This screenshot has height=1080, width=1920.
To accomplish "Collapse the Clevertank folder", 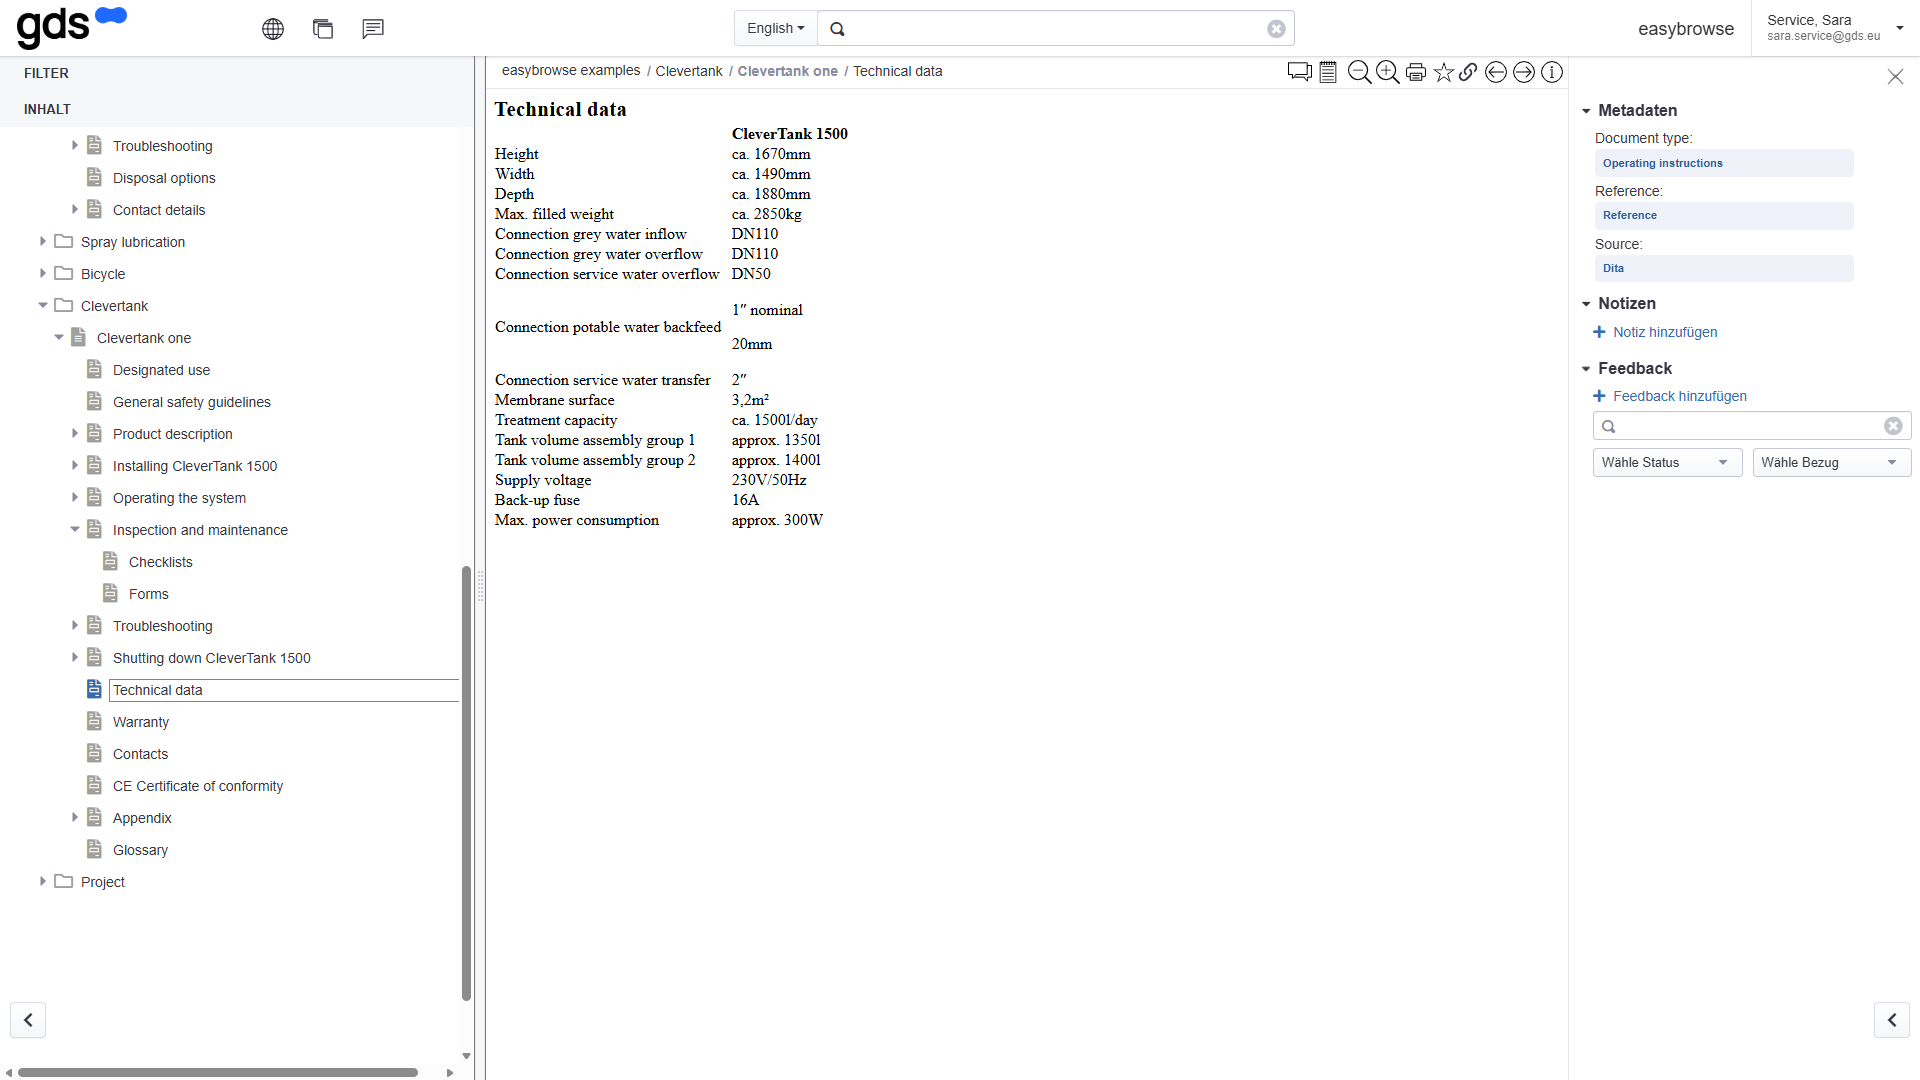I will pyautogui.click(x=42, y=305).
